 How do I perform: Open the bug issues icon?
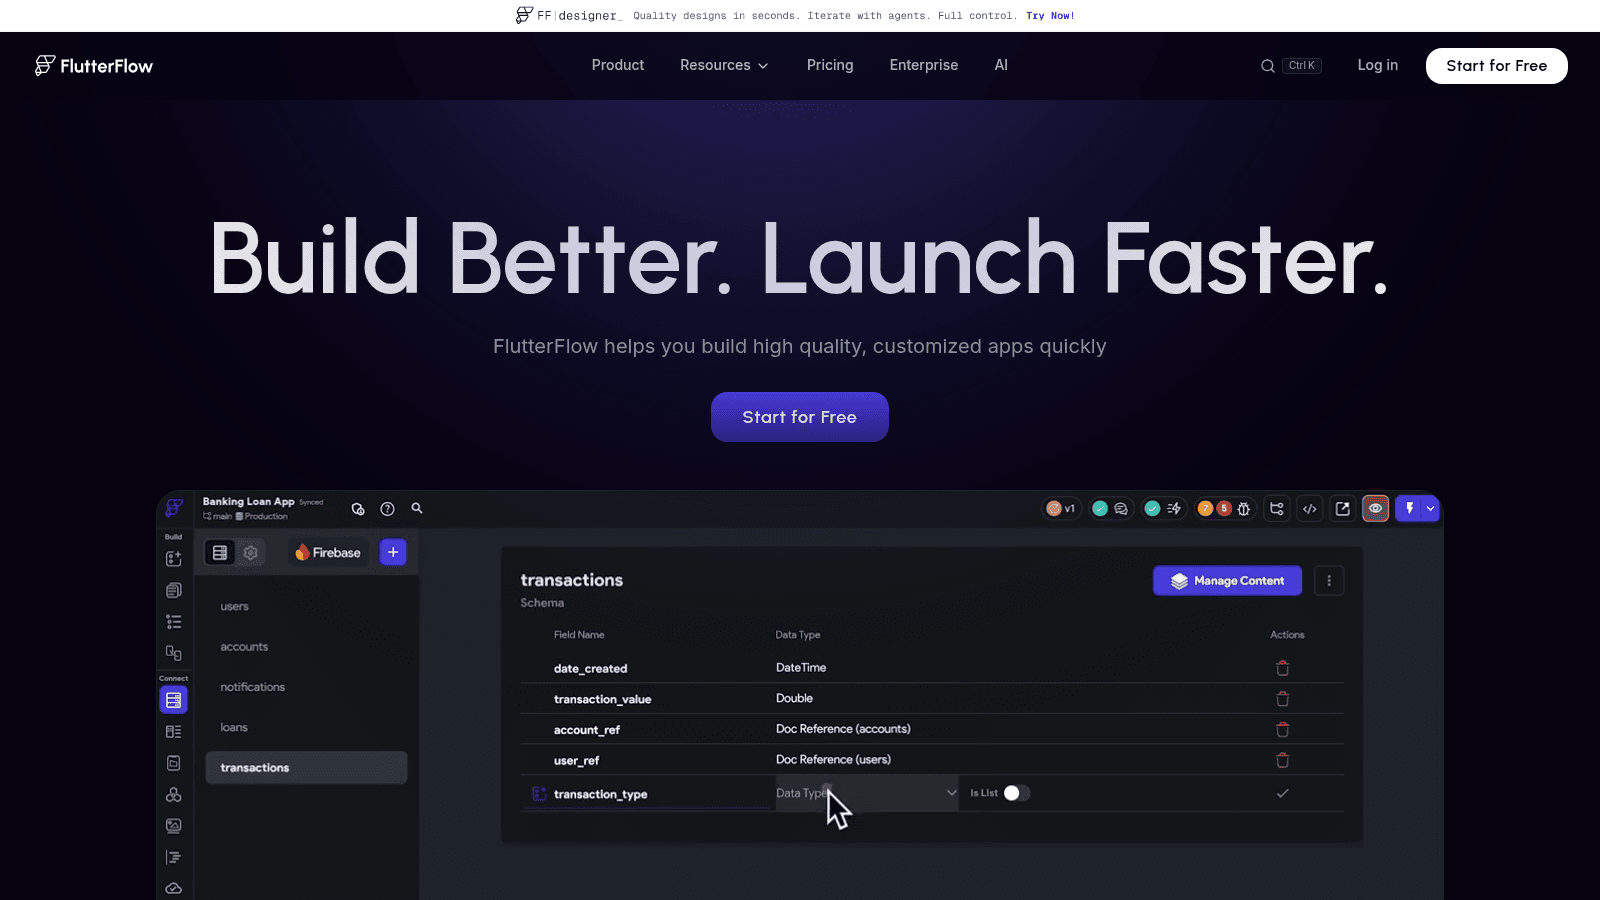(1244, 509)
